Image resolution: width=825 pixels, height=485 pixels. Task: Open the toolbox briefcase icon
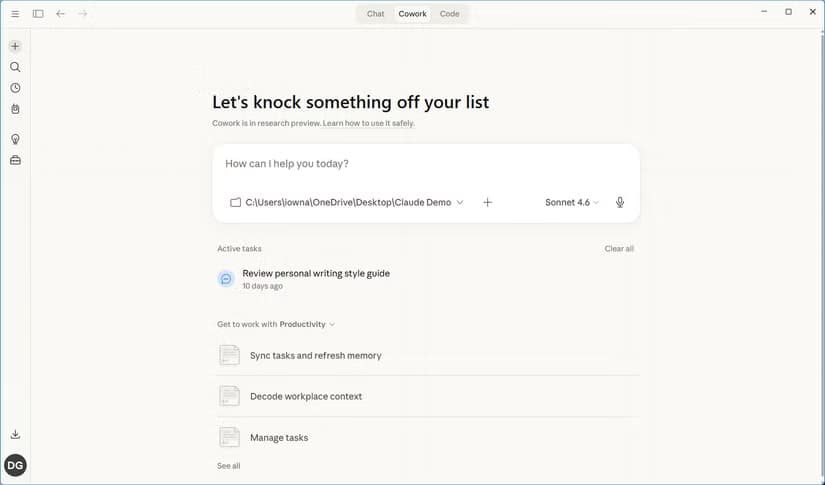[x=15, y=160]
